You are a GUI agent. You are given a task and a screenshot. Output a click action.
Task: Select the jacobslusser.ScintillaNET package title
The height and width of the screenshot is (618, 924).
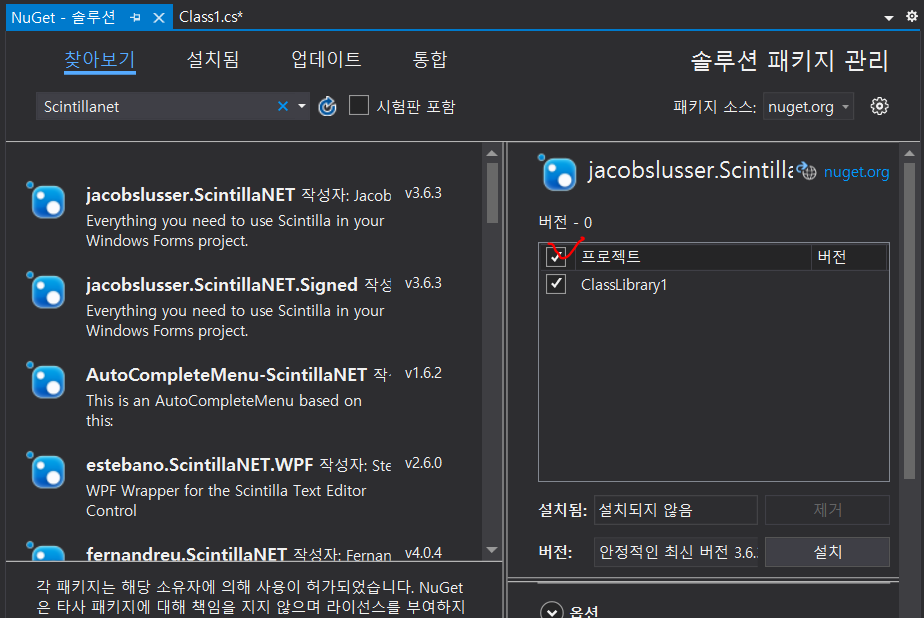190,194
